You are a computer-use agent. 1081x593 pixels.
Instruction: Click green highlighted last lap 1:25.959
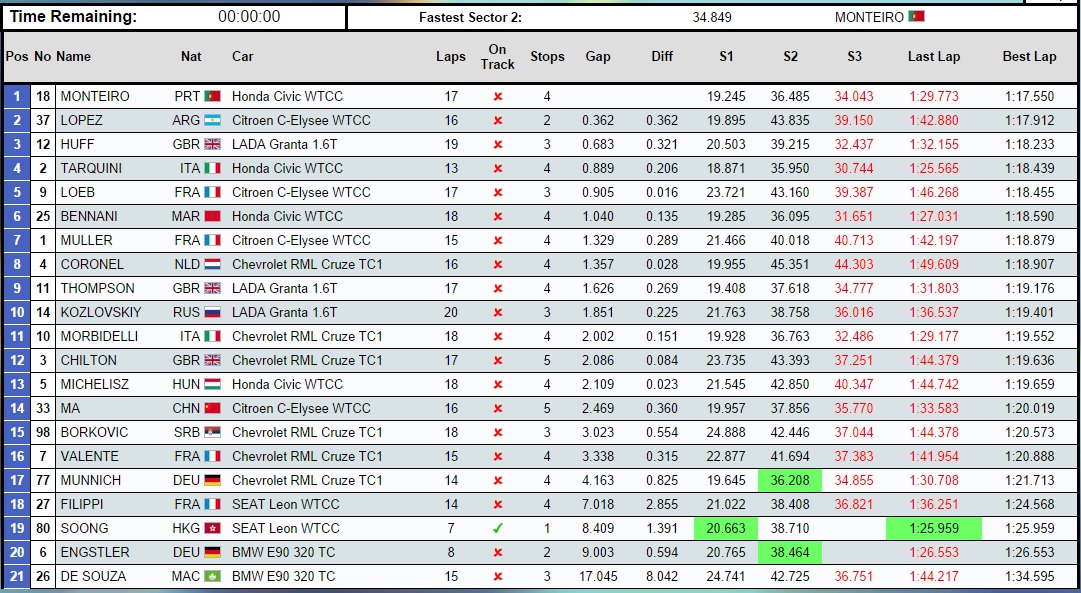pyautogui.click(x=933, y=528)
